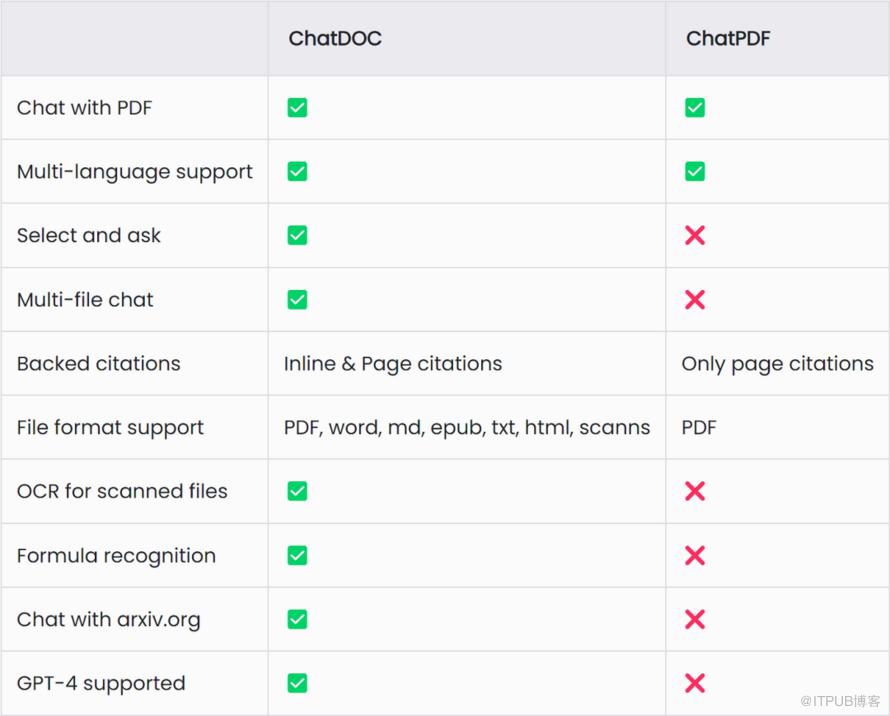Click ChatPDF red X for Select and ask

695,236
